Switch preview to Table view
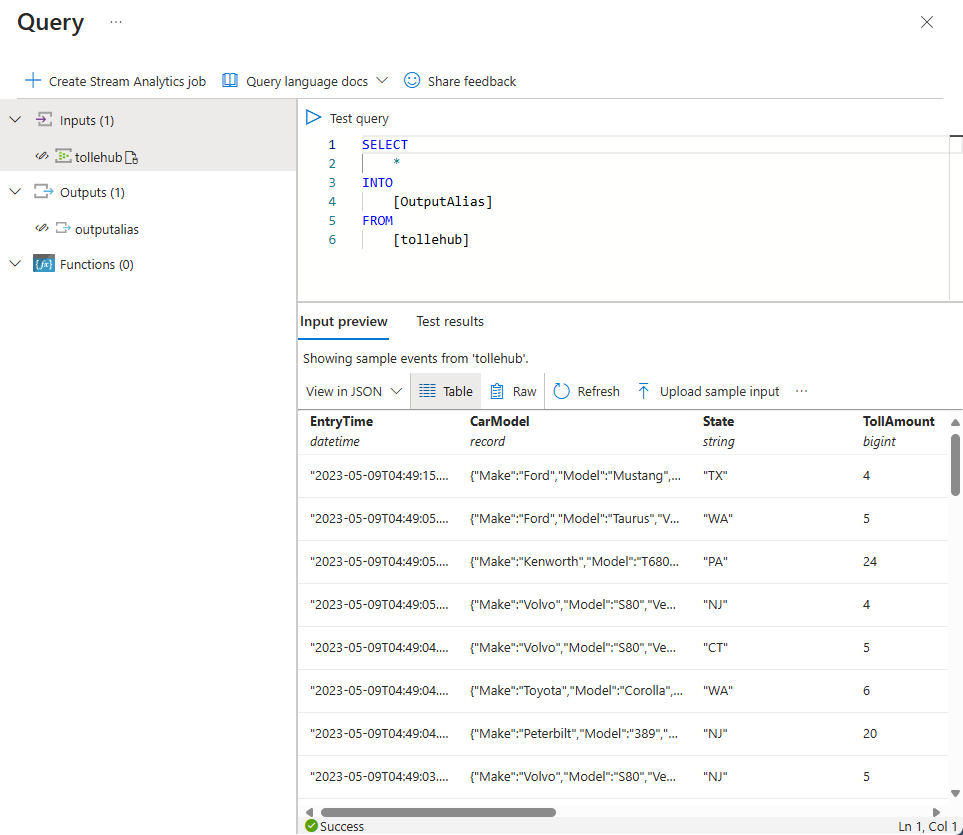Viewport: 963px width, 835px height. click(x=445, y=391)
